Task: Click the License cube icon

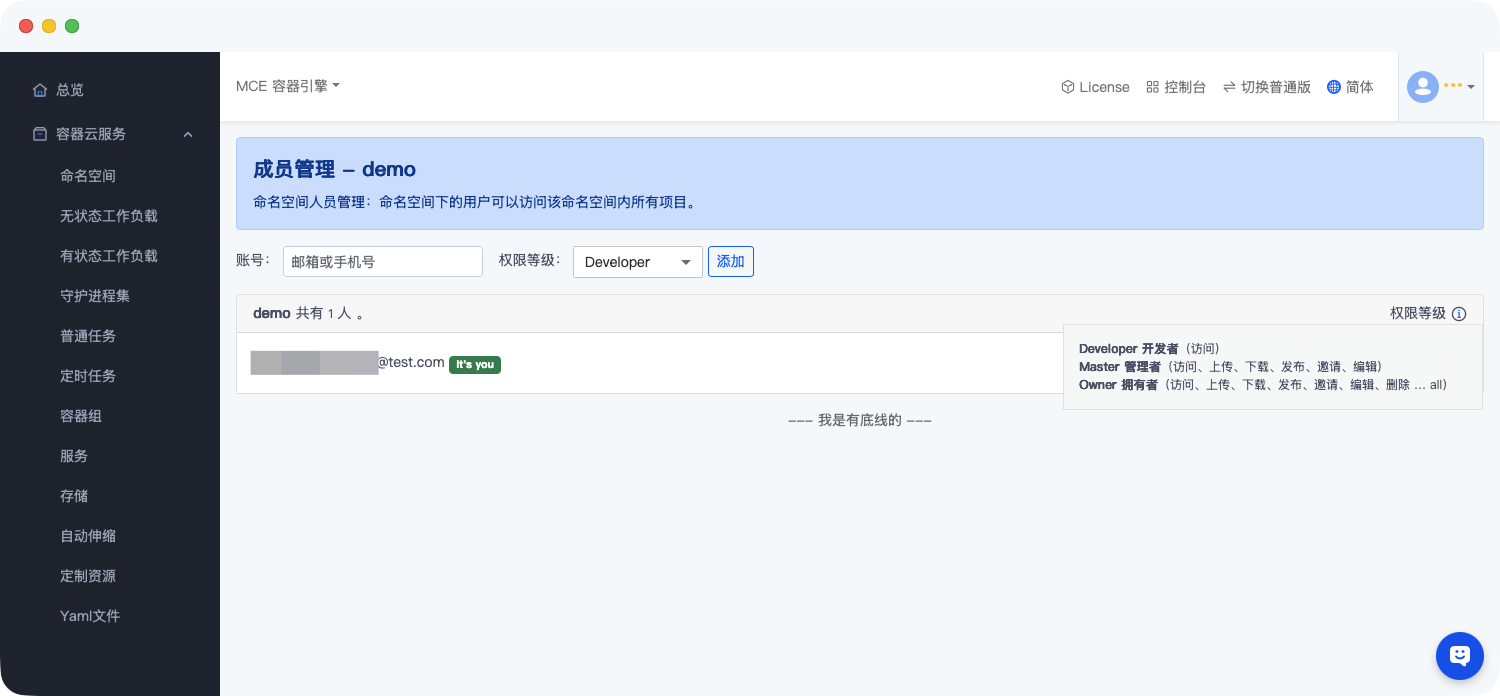Action: (x=1067, y=87)
